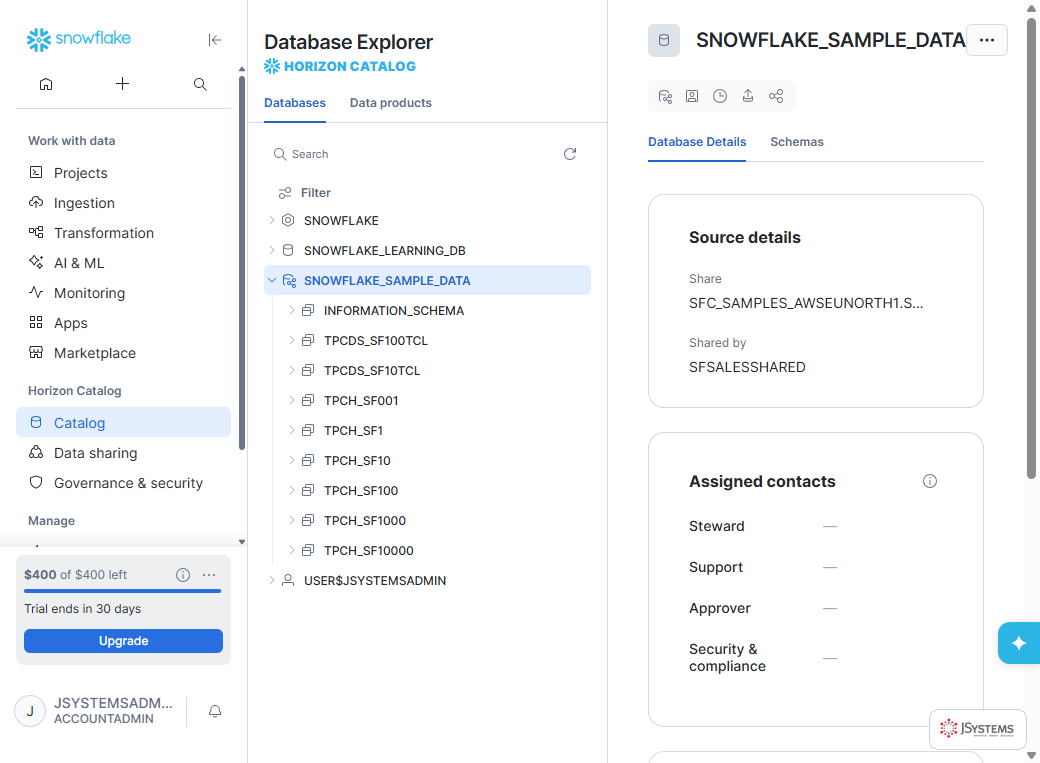Select INFORMATION_SCHEMA label

pyautogui.click(x=394, y=311)
